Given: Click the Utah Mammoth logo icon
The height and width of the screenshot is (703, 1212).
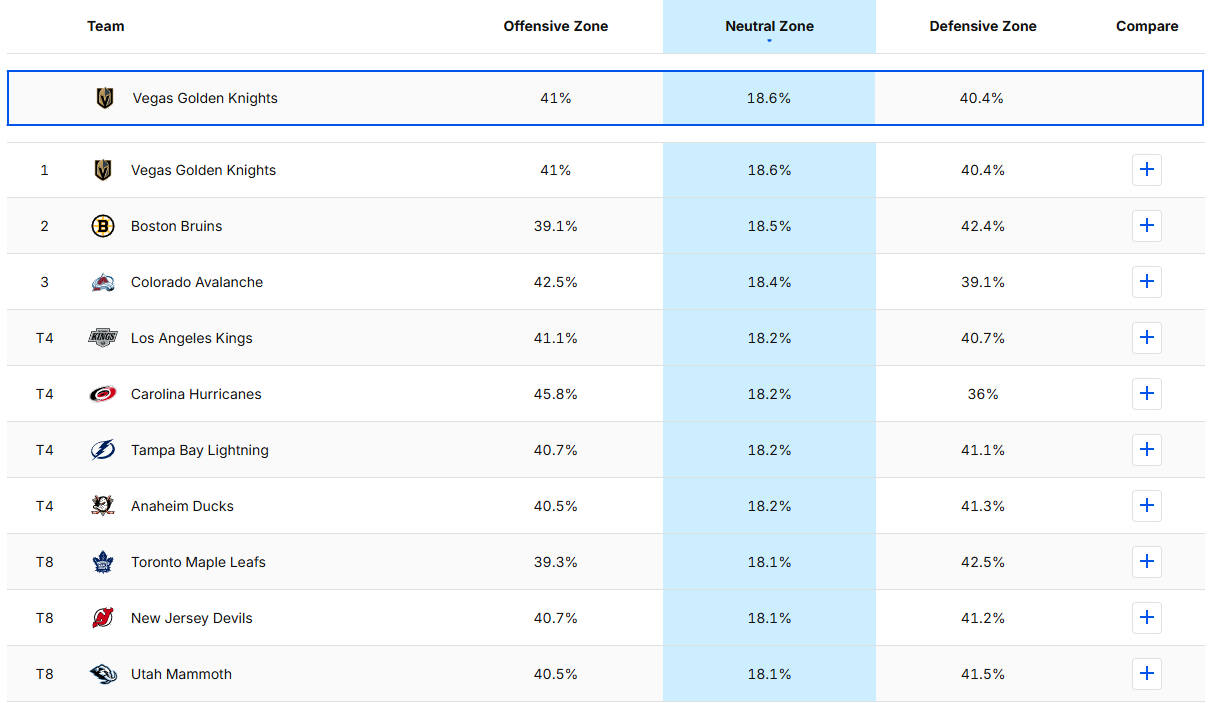Looking at the screenshot, I should pos(103,674).
